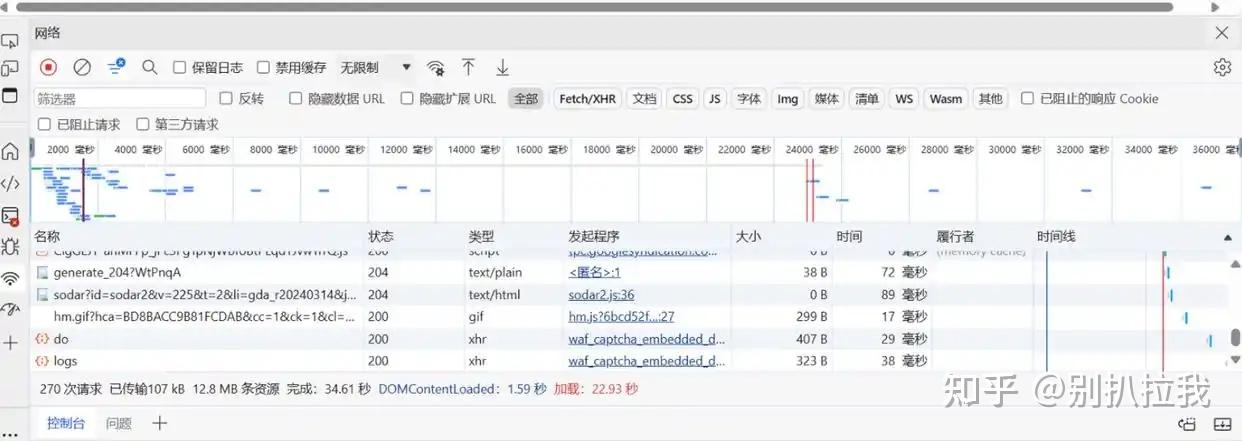
Task: Sort by 时间线 column arrow
Action: click(x=1228, y=237)
